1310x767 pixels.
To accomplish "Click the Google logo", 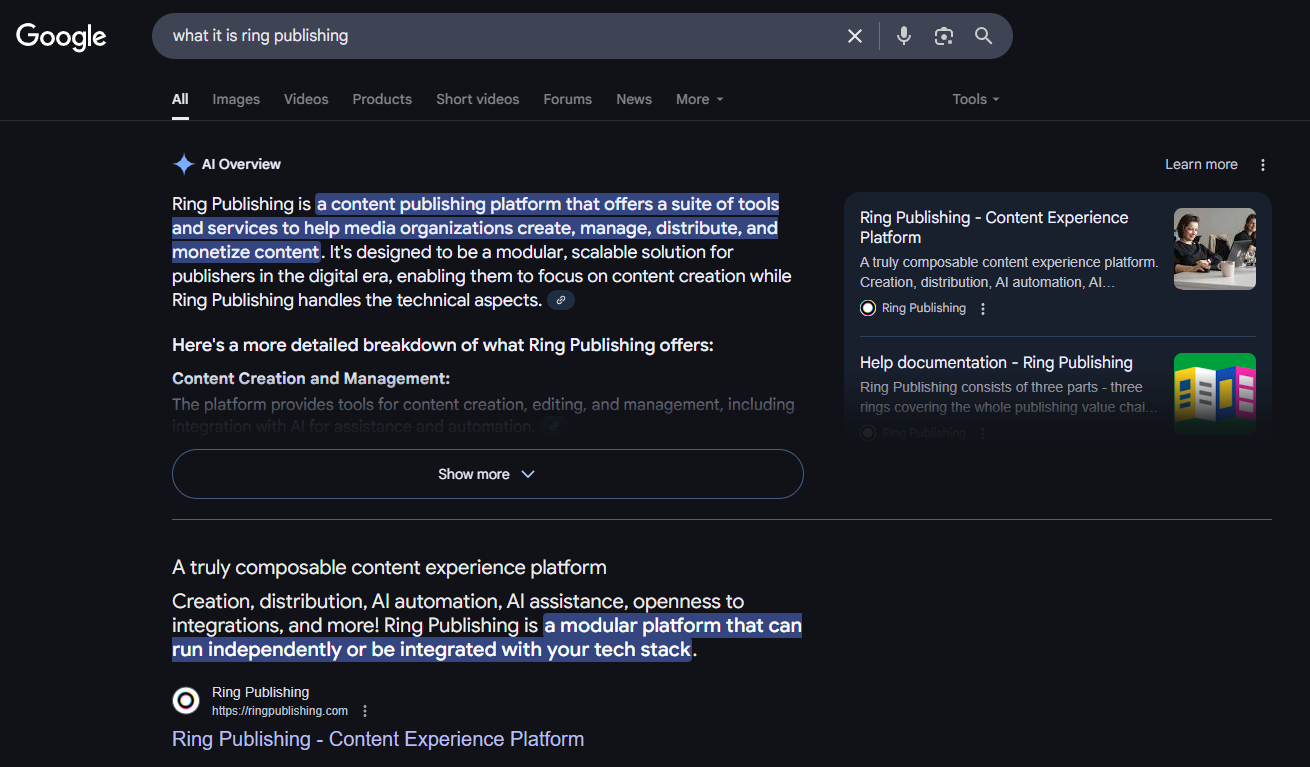I will (61, 37).
